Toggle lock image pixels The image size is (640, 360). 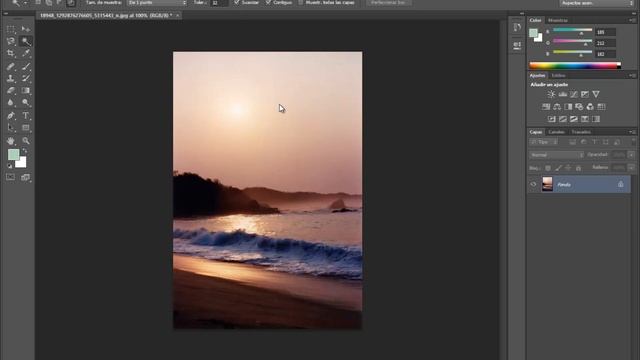558,168
